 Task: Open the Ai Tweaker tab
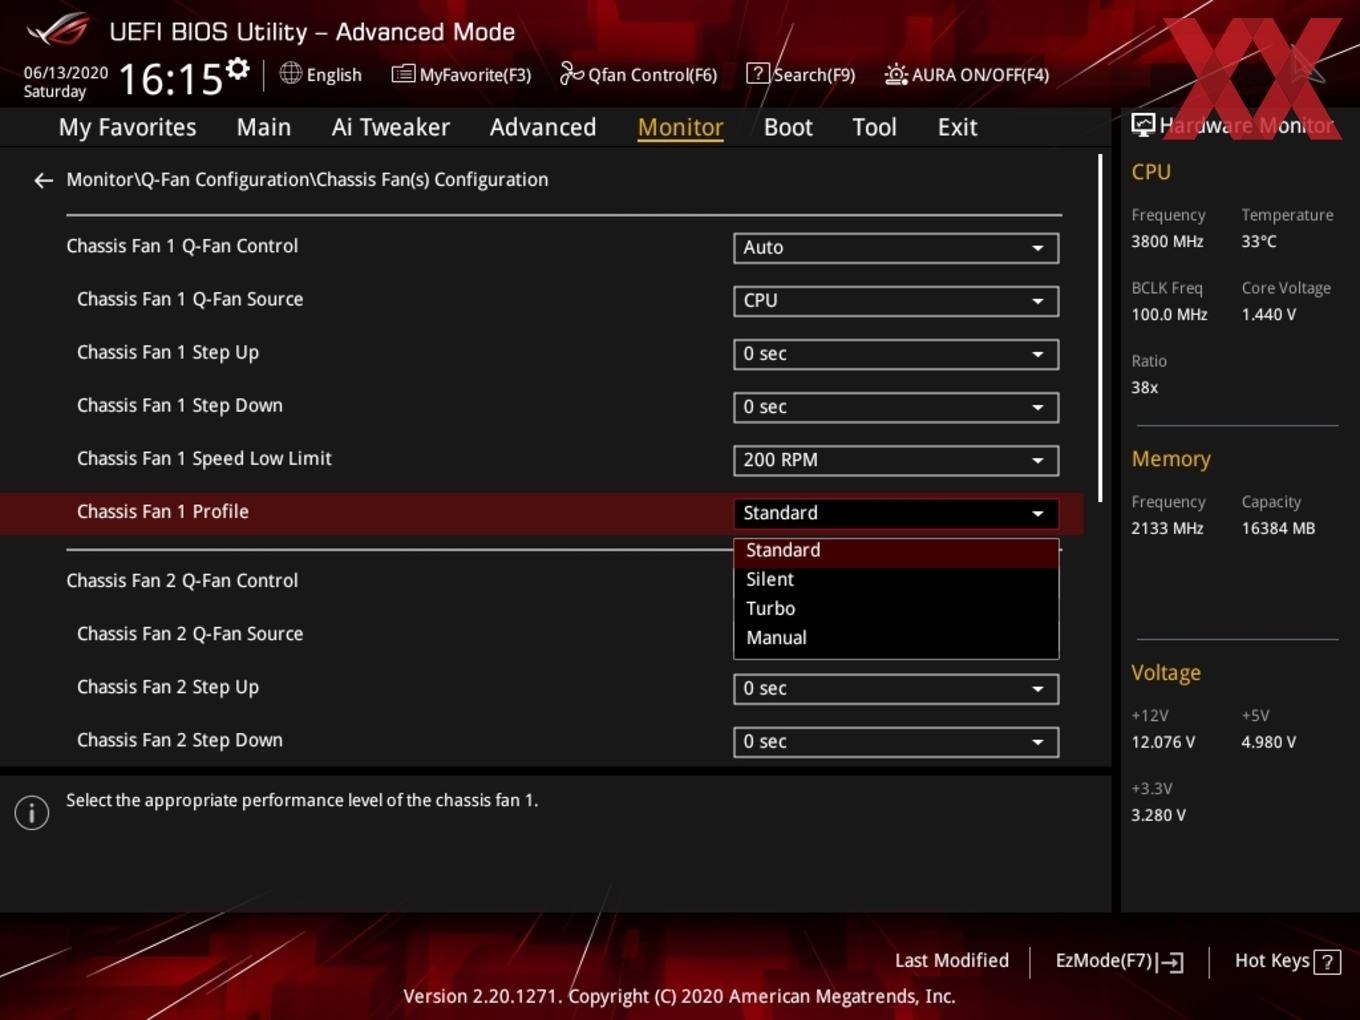coord(390,127)
